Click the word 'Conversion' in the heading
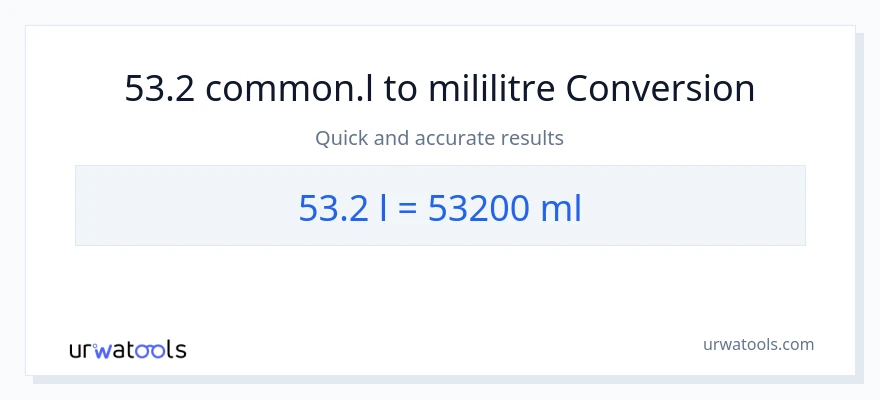This screenshot has width=880, height=400. [x=660, y=89]
